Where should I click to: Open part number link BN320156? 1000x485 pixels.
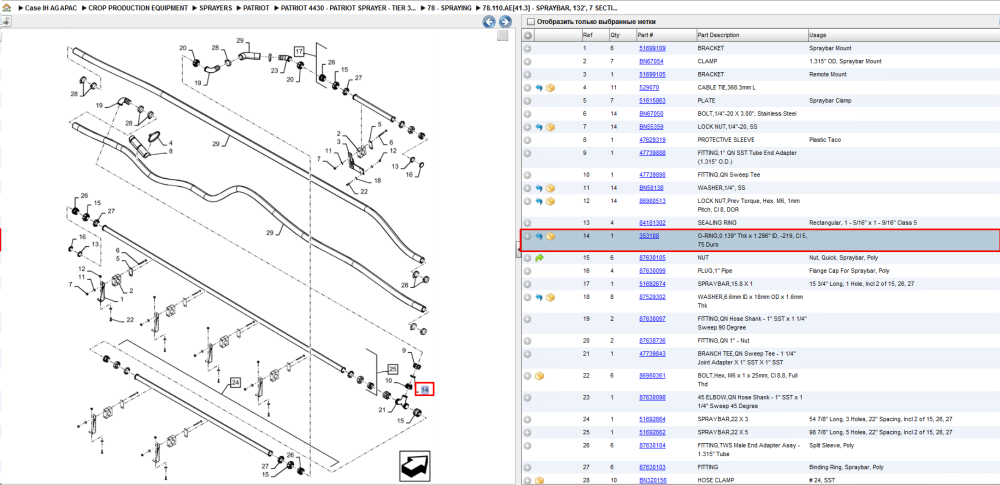[652, 480]
